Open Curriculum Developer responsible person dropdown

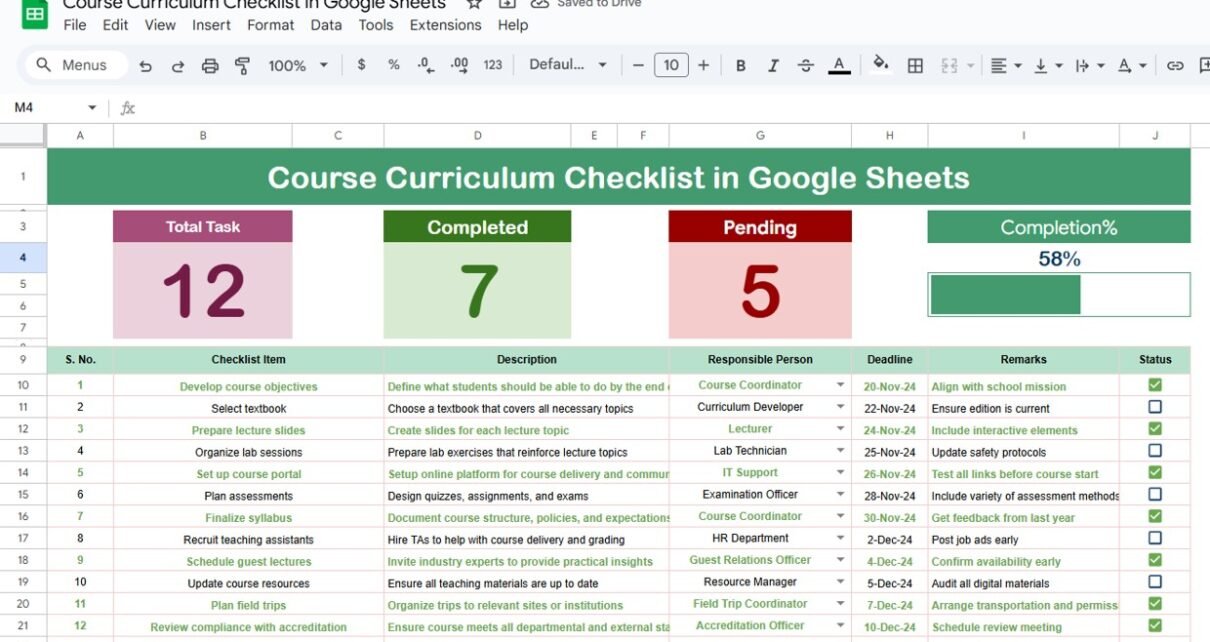pyautogui.click(x=840, y=407)
